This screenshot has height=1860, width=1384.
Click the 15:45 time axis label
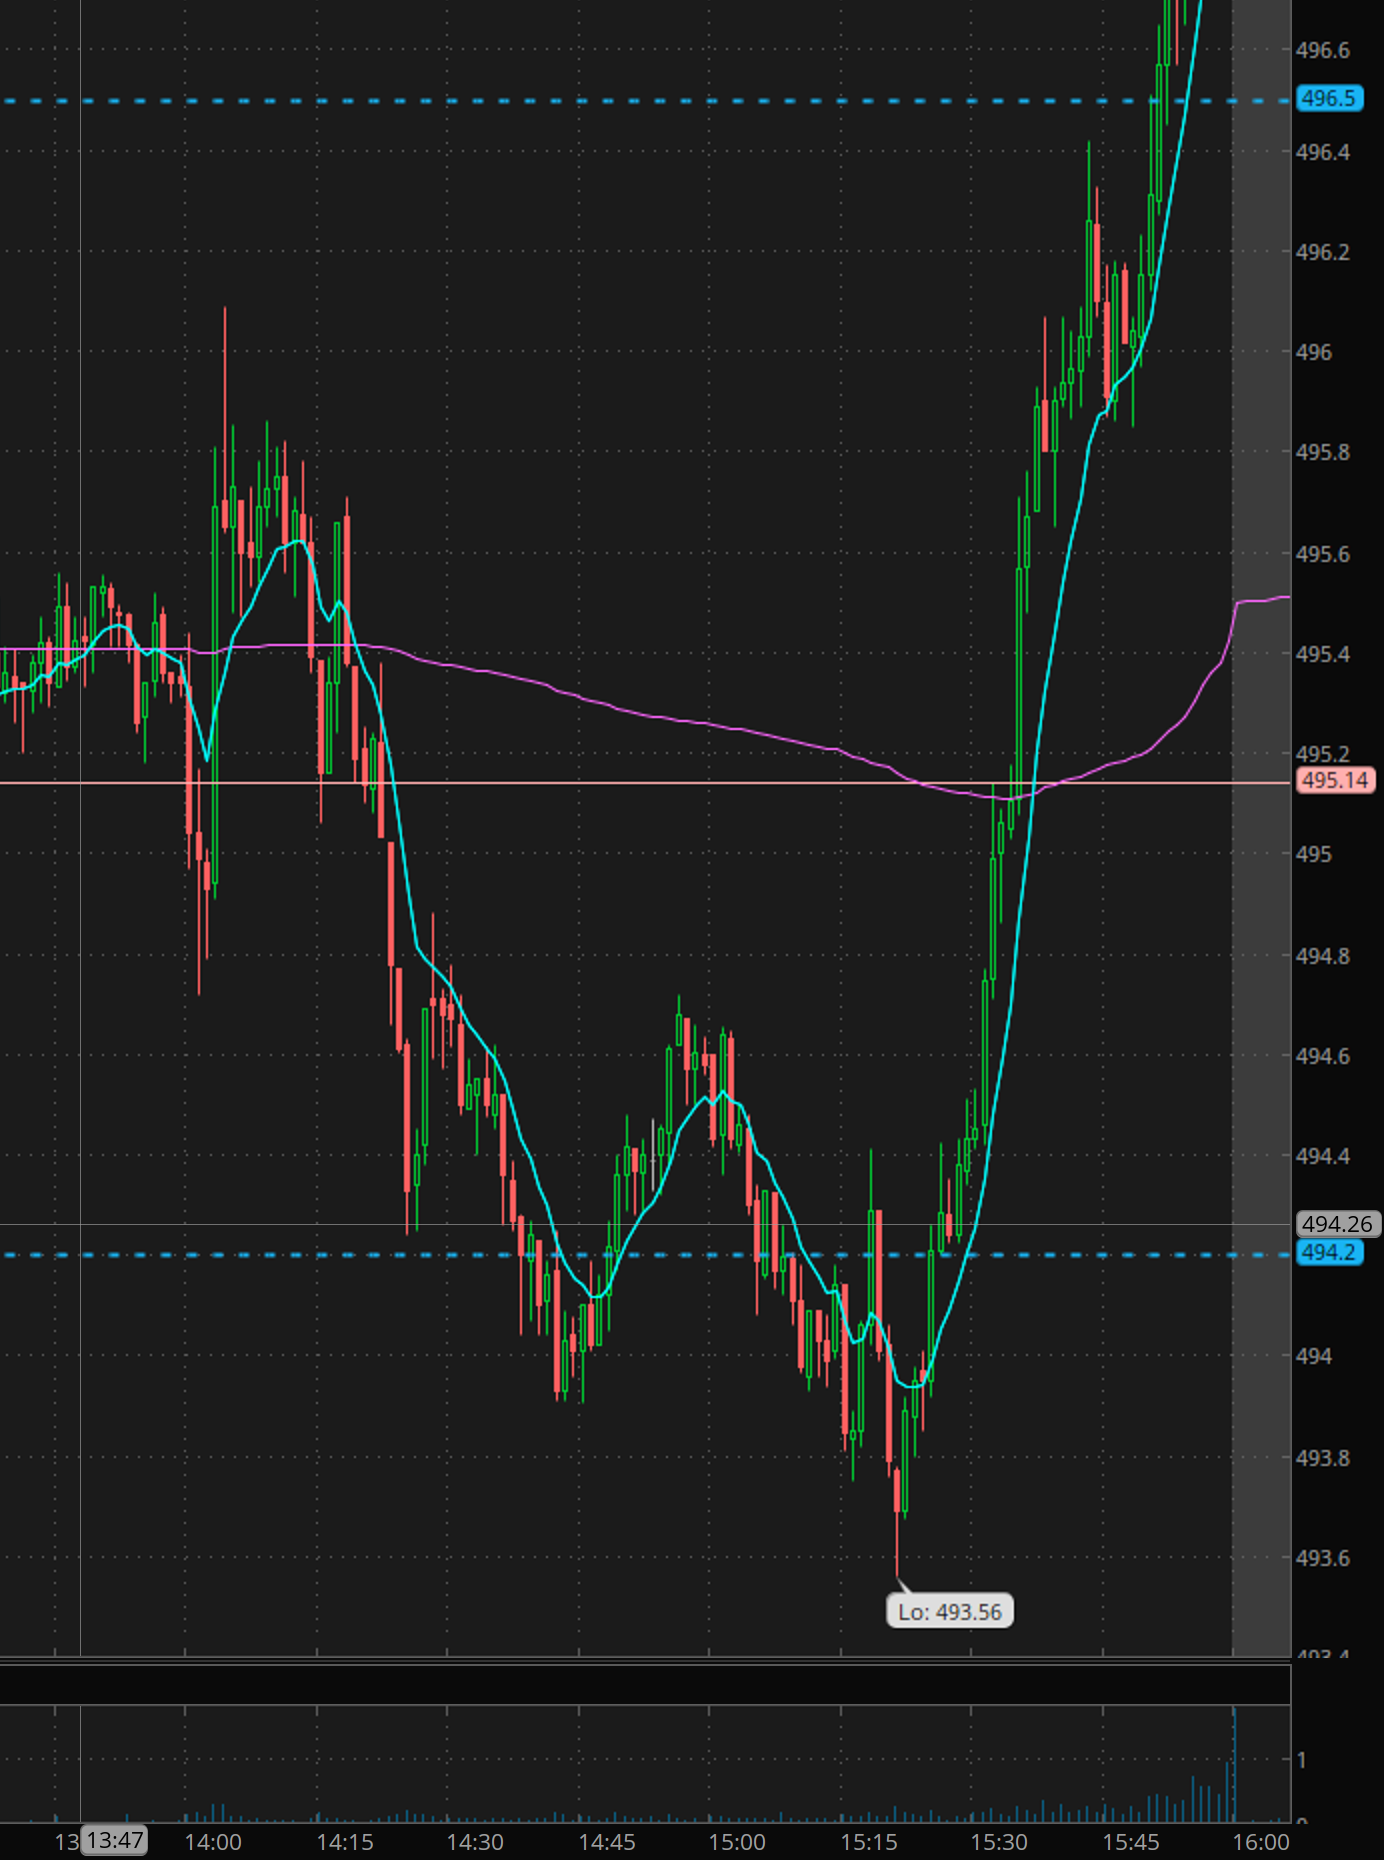coord(1131,1842)
